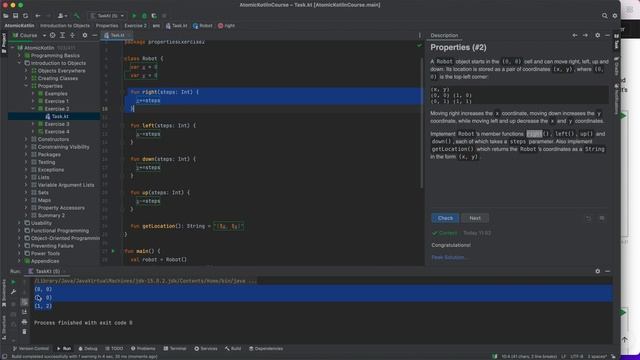Open Description panel gear settings

point(598,35)
